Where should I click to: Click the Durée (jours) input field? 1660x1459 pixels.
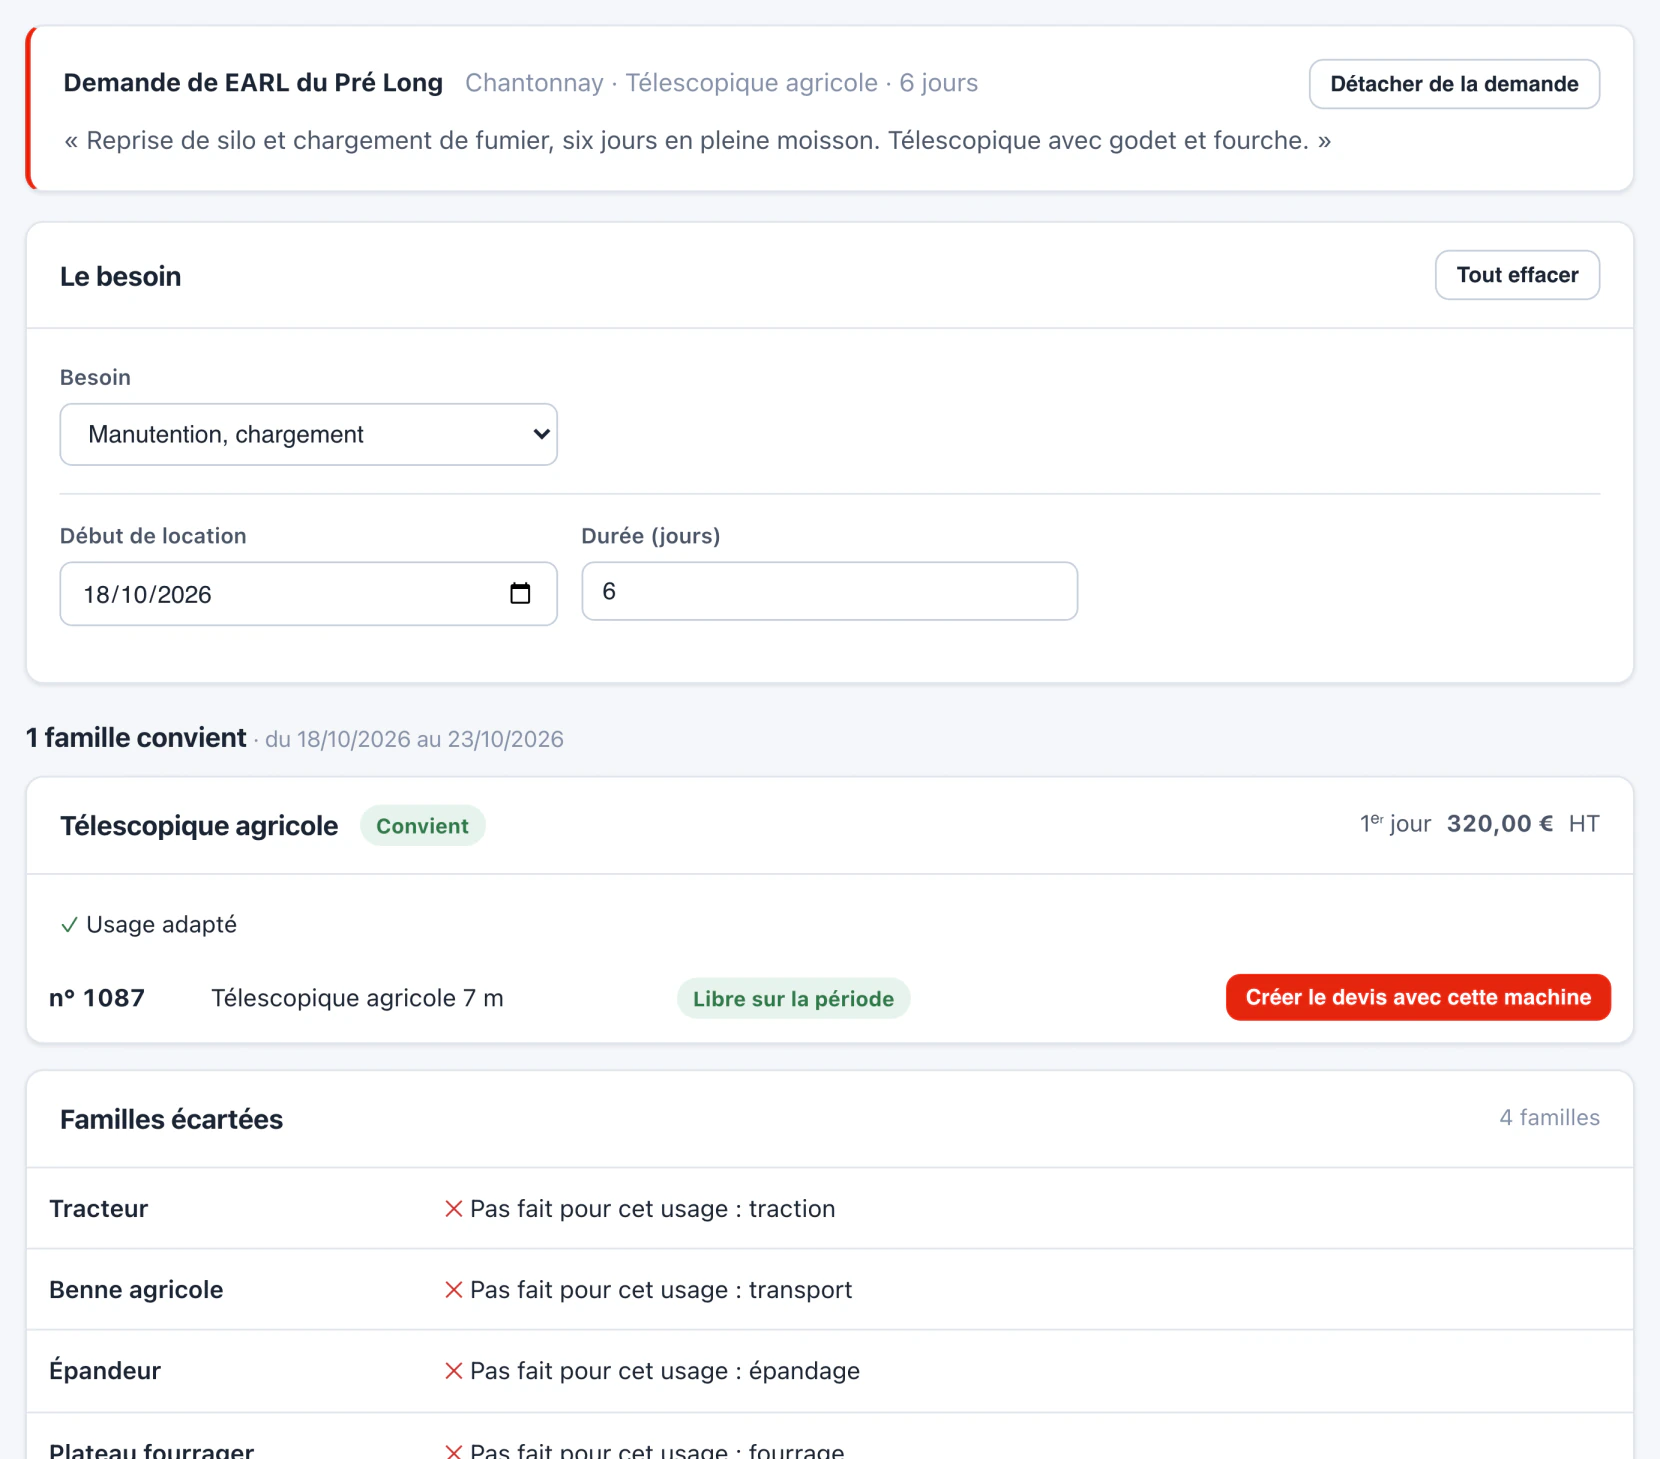tap(829, 591)
